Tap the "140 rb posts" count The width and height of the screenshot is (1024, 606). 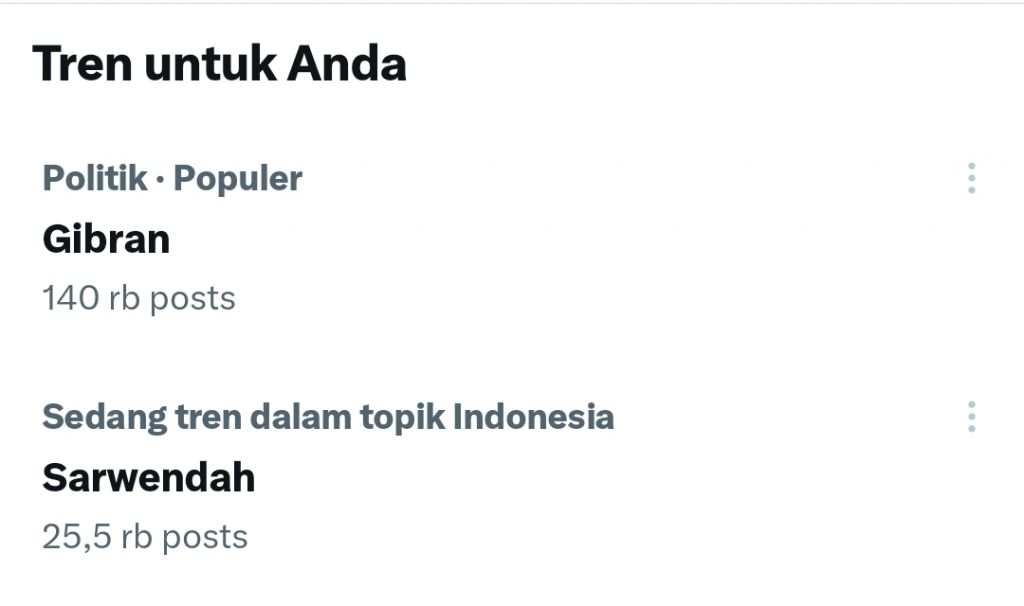pyautogui.click(x=139, y=298)
